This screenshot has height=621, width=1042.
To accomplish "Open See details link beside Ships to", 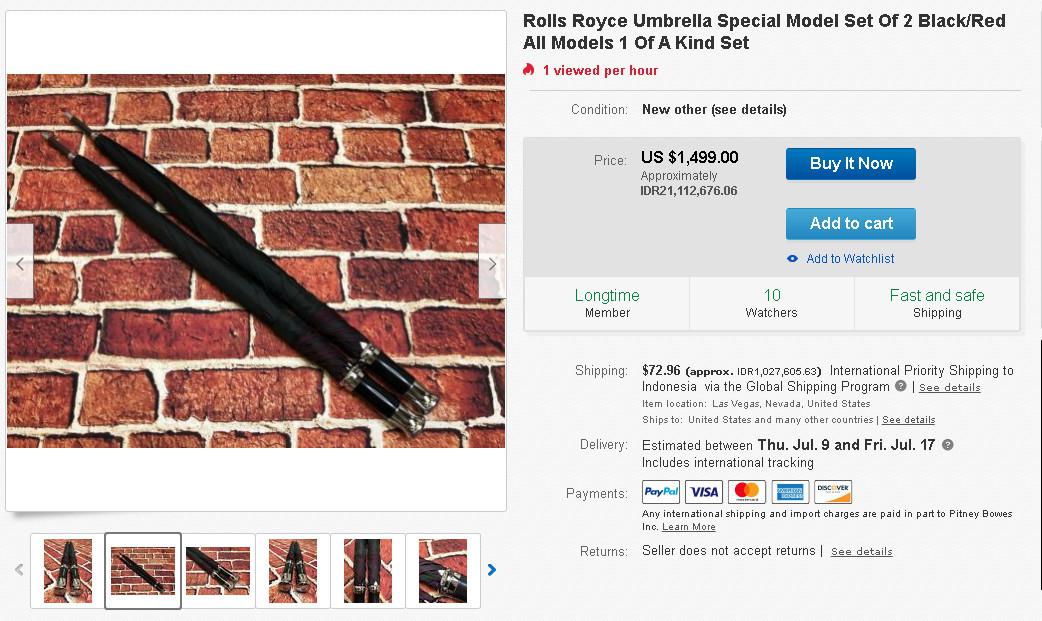I will (908, 420).
